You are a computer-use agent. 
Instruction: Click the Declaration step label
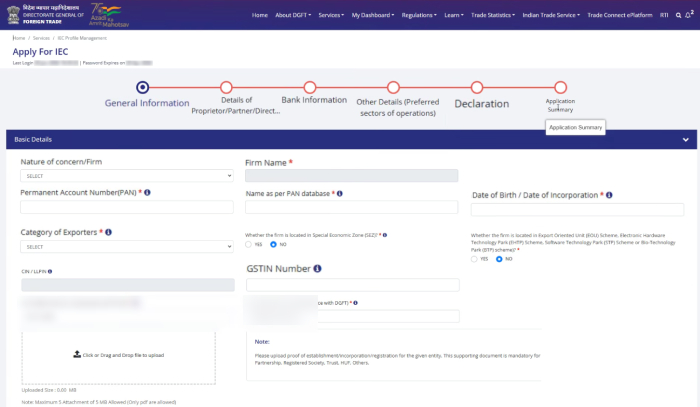coord(482,104)
